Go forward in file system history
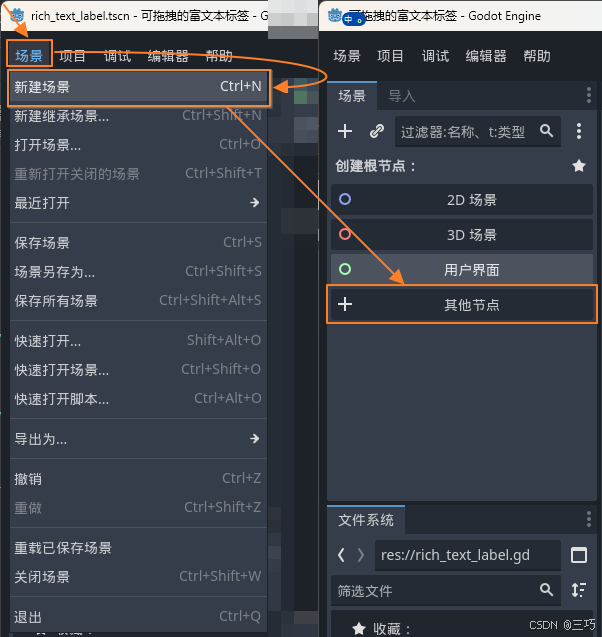This screenshot has width=602, height=637. [x=361, y=555]
